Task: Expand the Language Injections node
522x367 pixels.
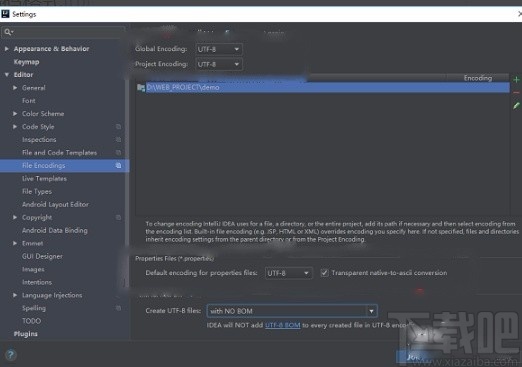Action: point(15,295)
